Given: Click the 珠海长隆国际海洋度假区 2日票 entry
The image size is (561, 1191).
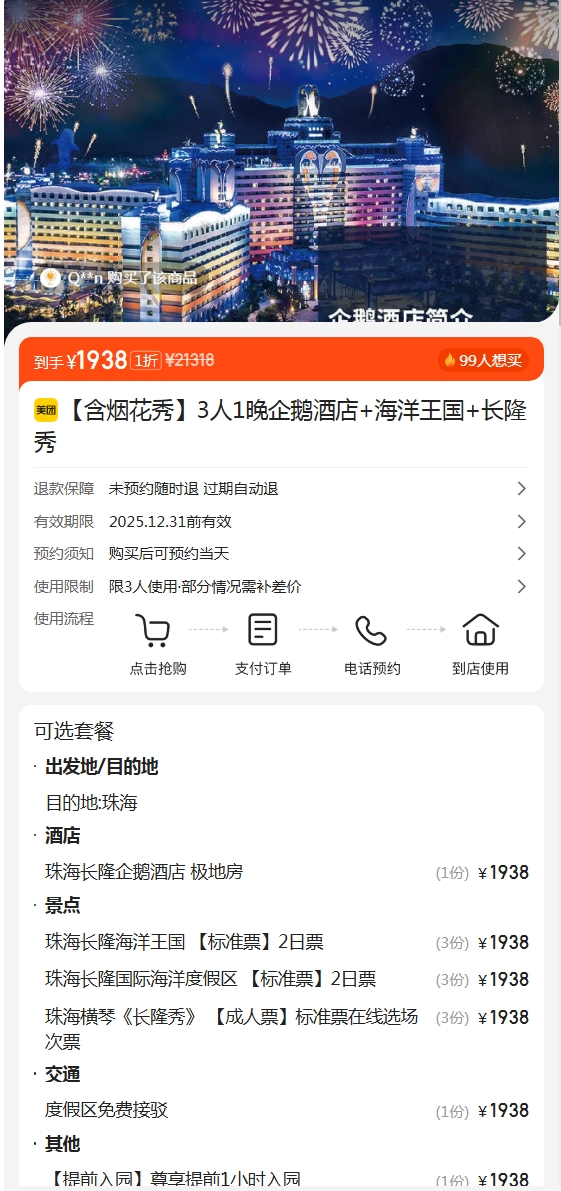Looking at the screenshot, I should click(x=287, y=979).
